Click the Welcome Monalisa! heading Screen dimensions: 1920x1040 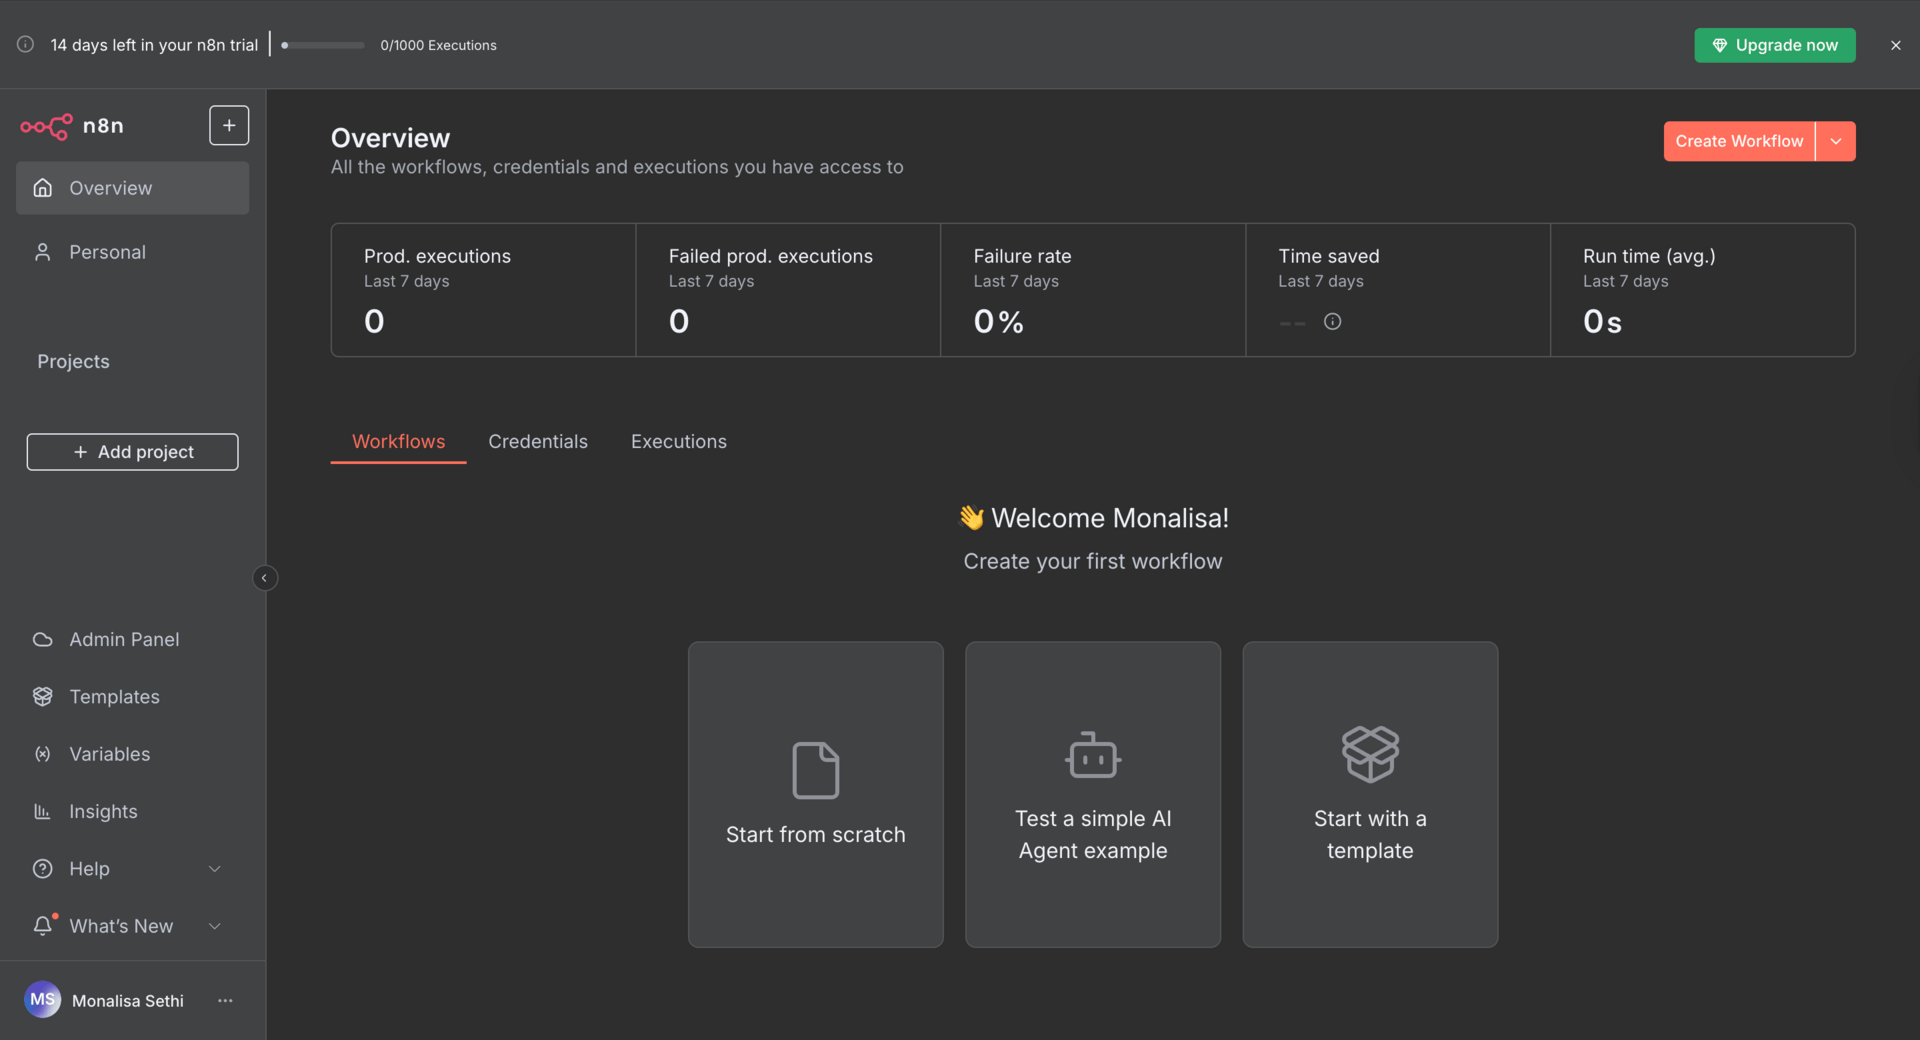[x=1093, y=518]
